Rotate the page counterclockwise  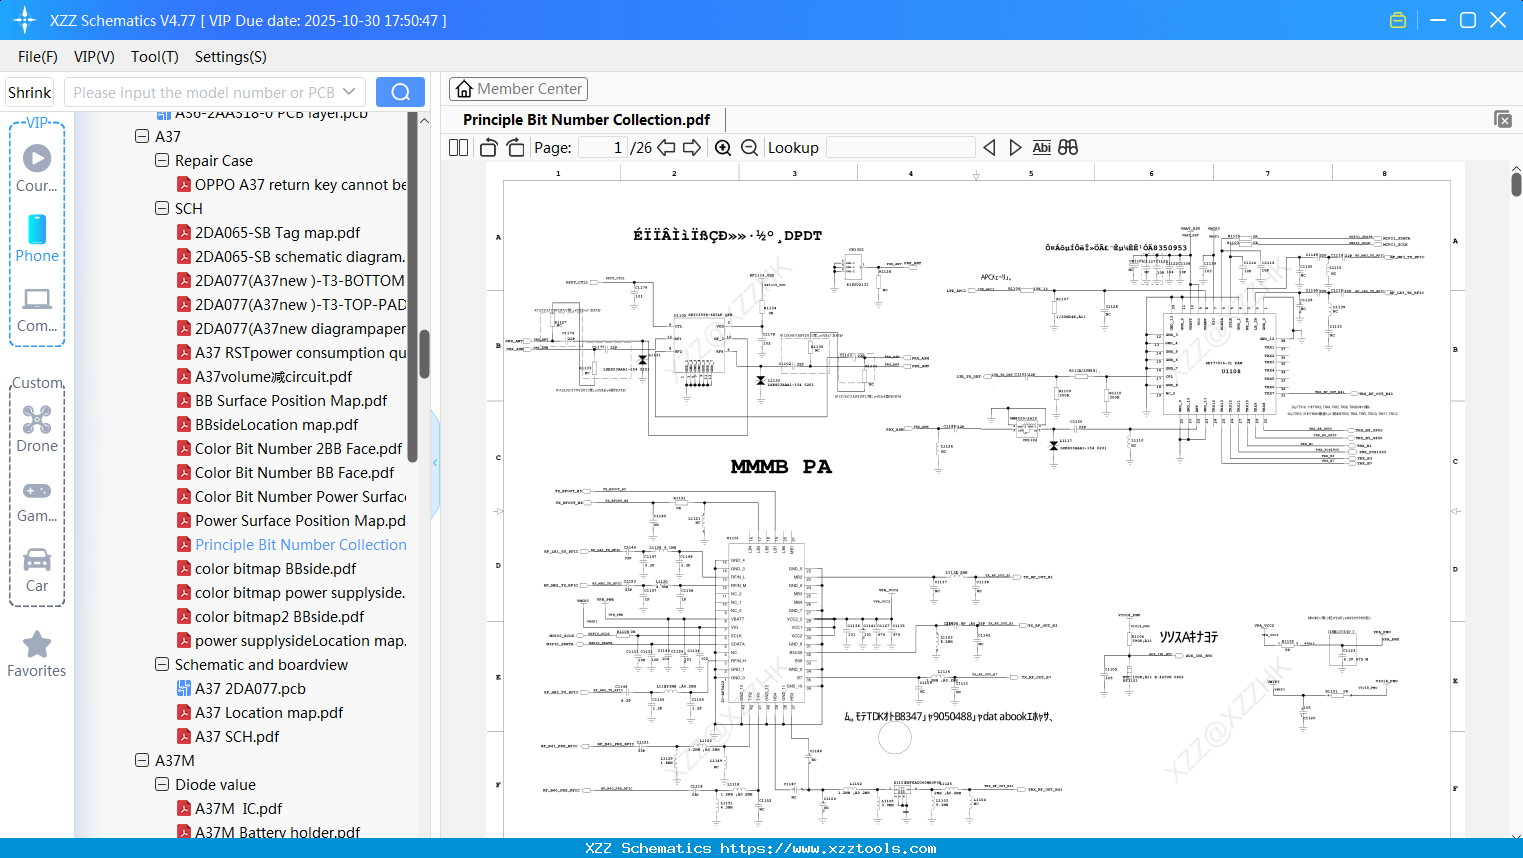point(489,148)
